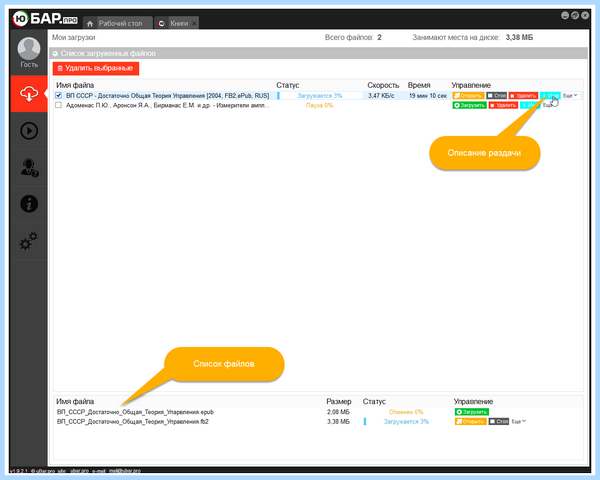Click the 19 мин 10 сек time value
The width and height of the screenshot is (600, 480).
coord(428,95)
